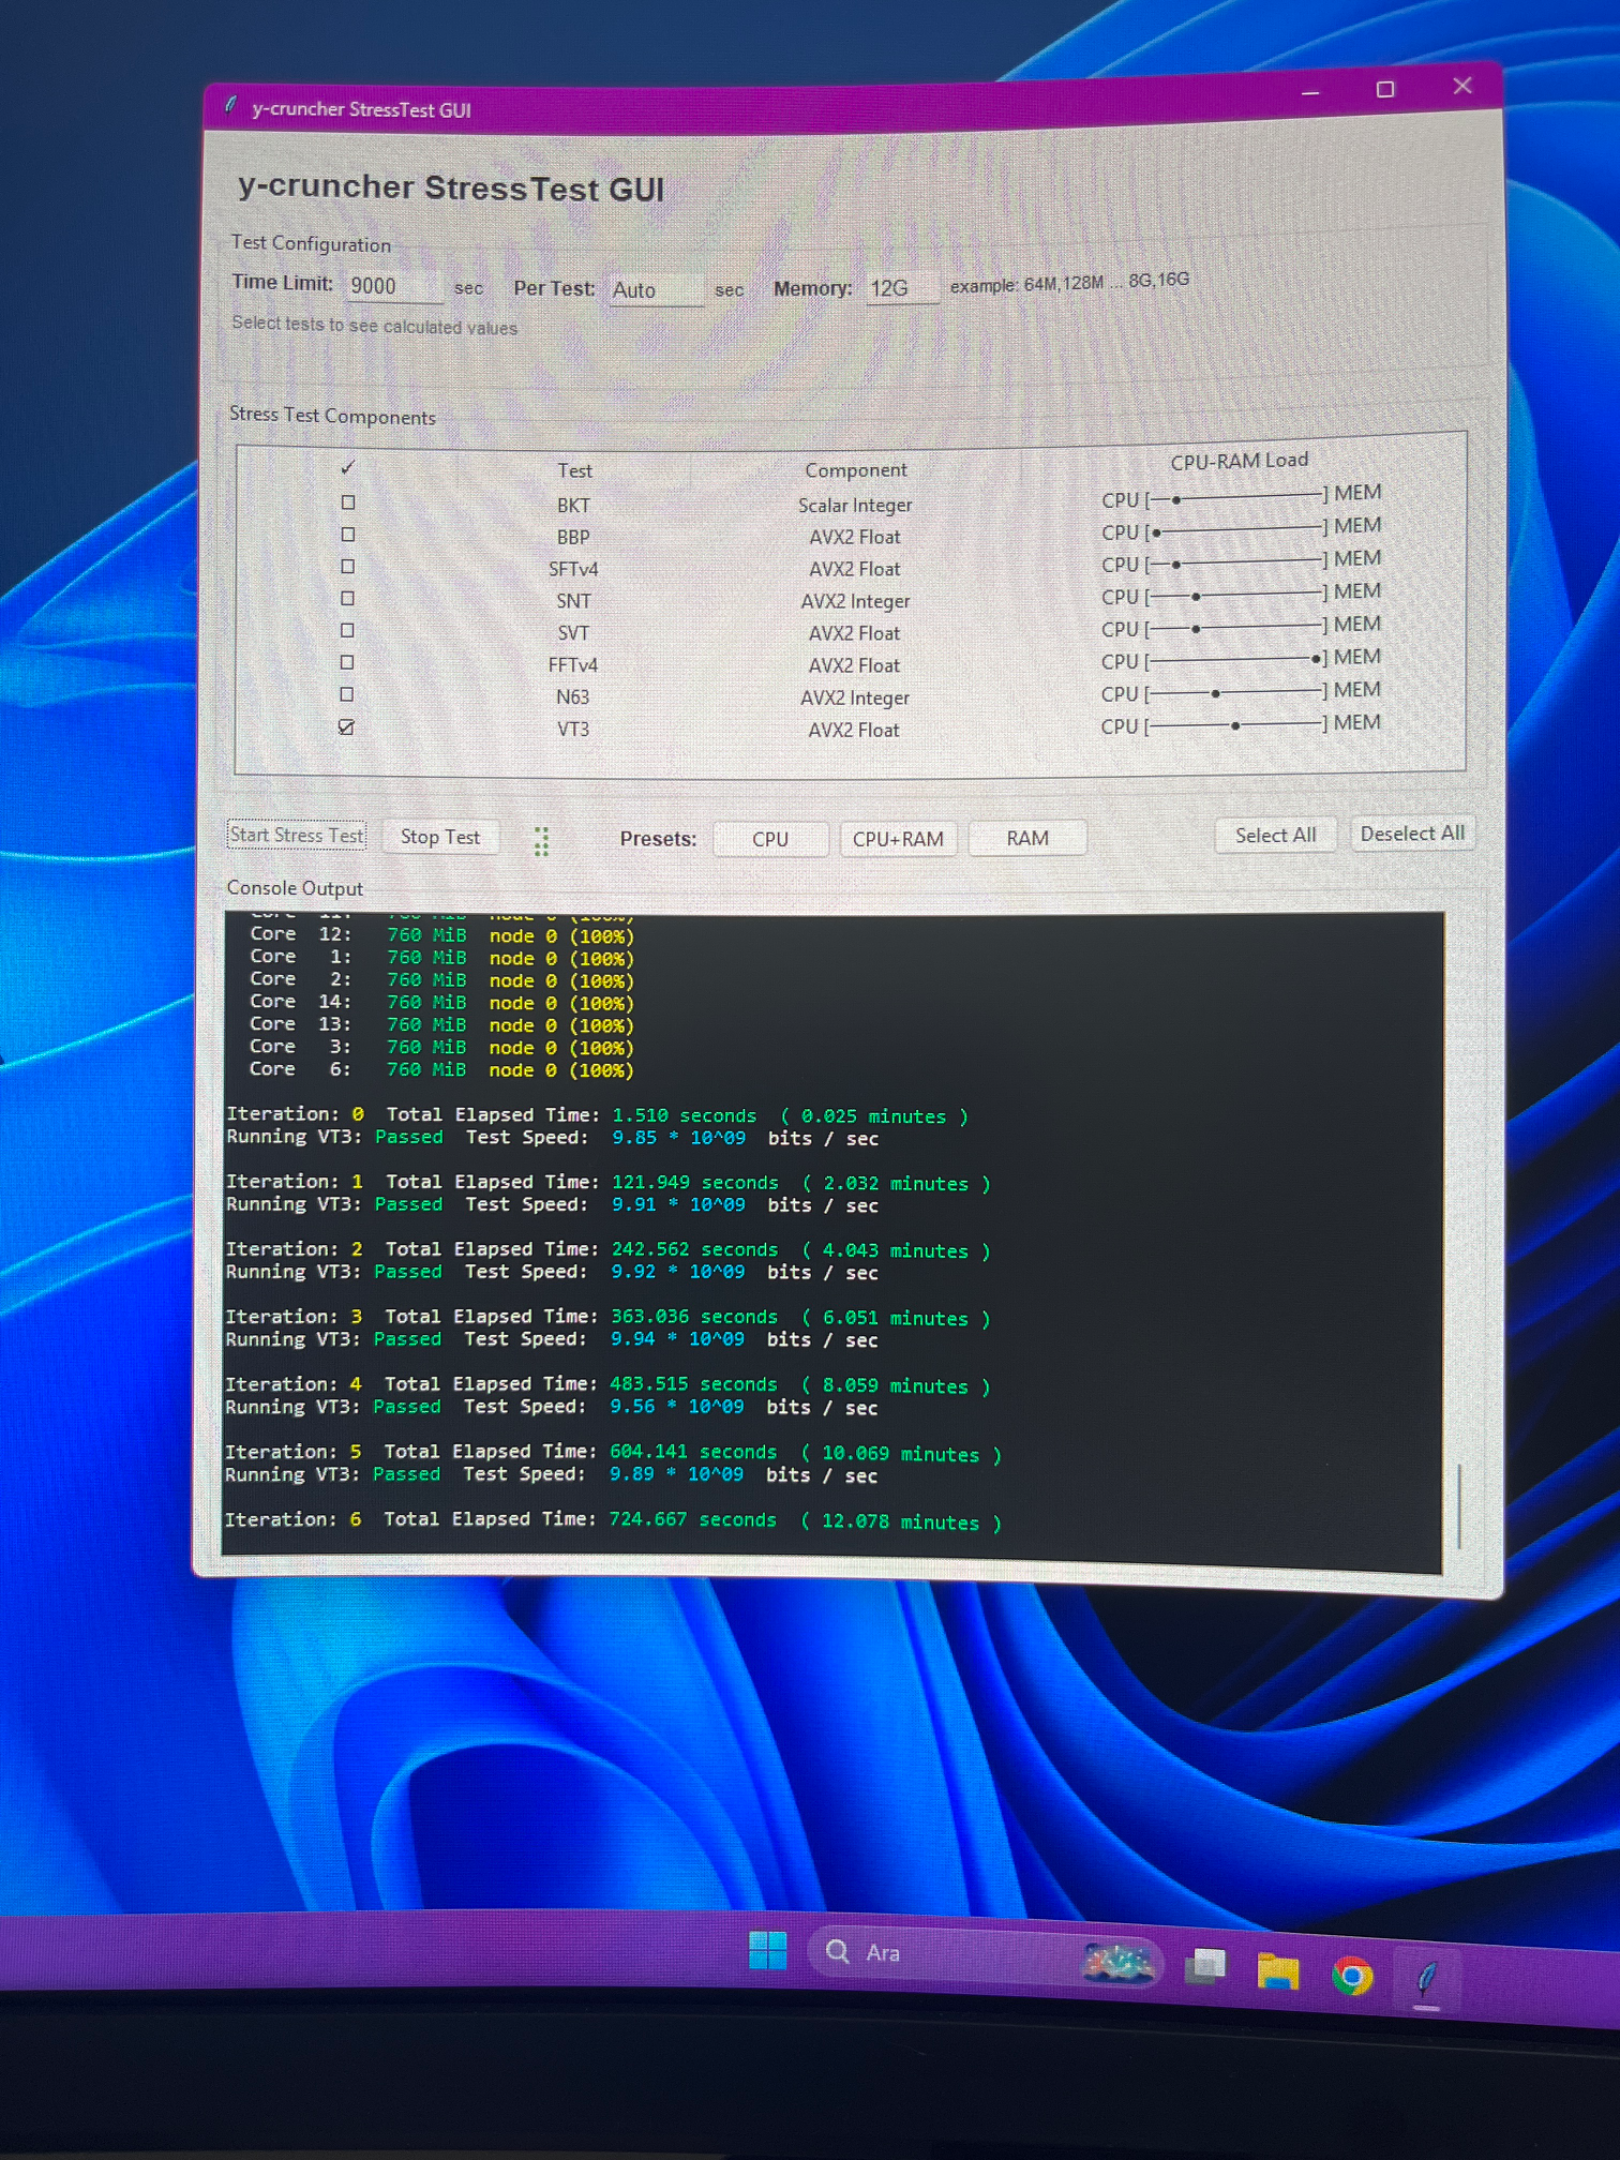Enable the FFTv4 test checkbox
The image size is (1620, 2160).
[347, 663]
